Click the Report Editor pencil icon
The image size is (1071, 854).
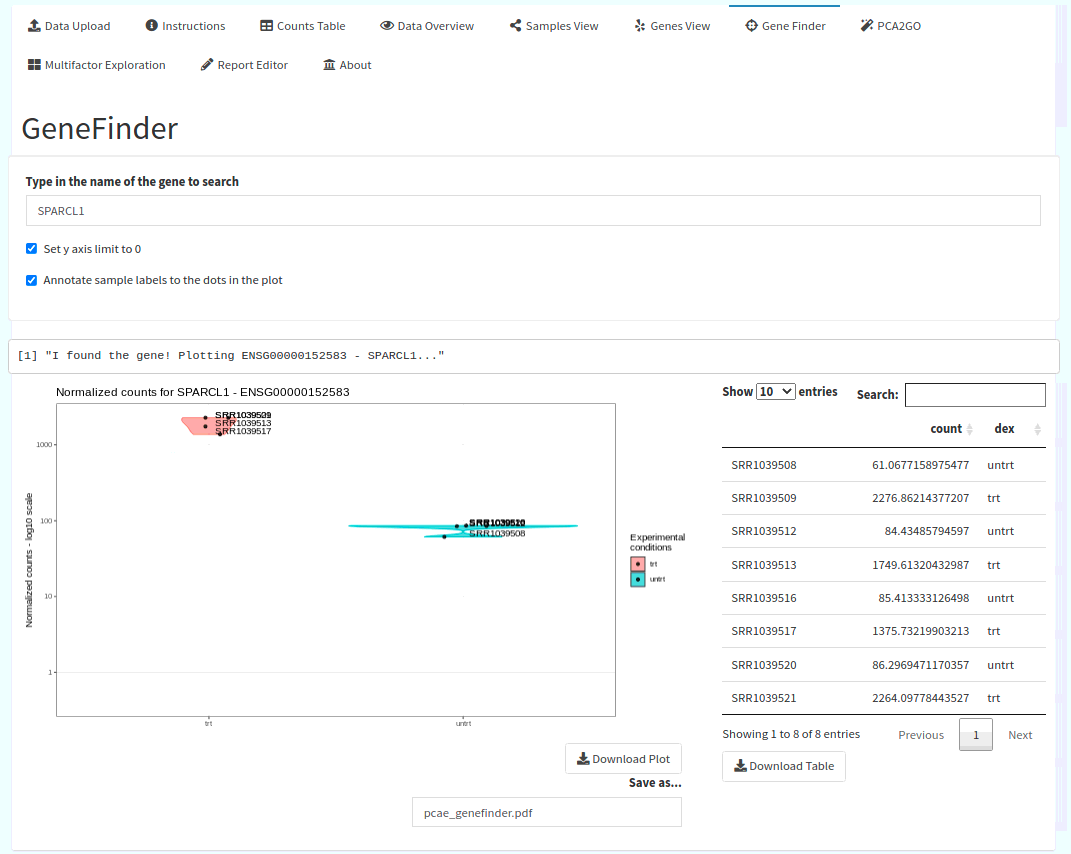point(207,65)
